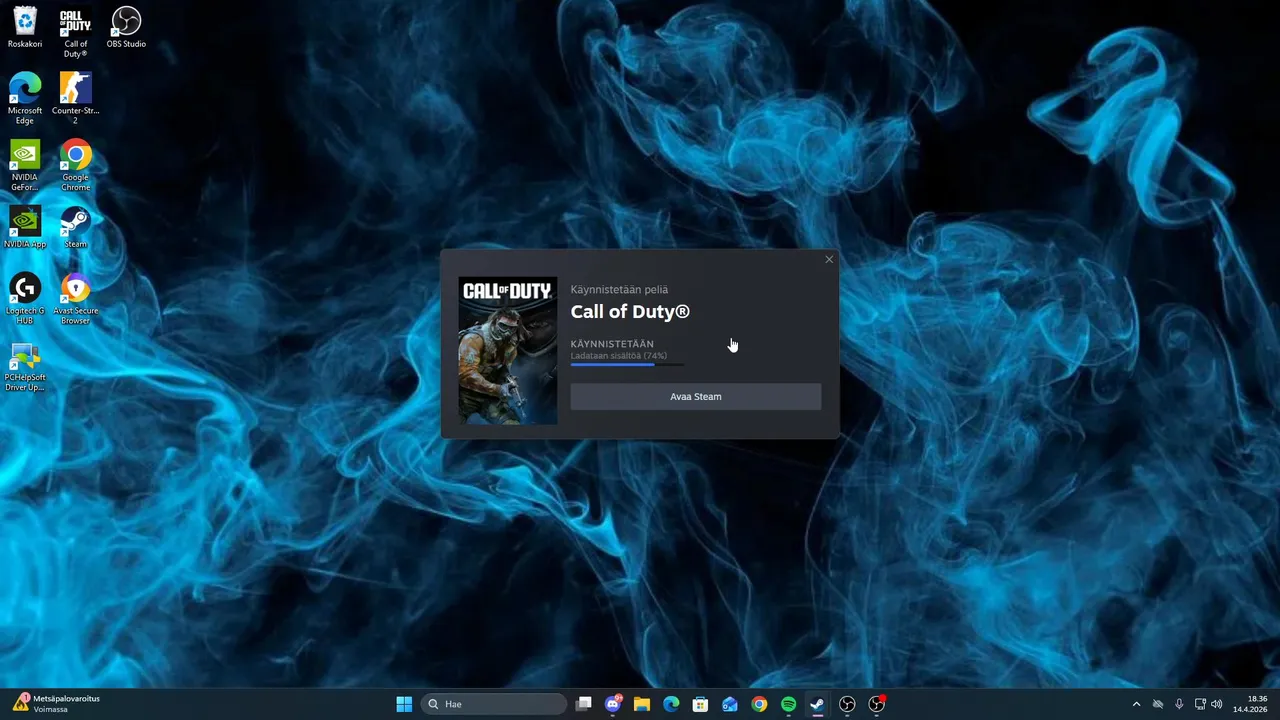Open the Metsäpalovaroitus weather widget
The height and width of the screenshot is (720, 1280).
(57, 703)
